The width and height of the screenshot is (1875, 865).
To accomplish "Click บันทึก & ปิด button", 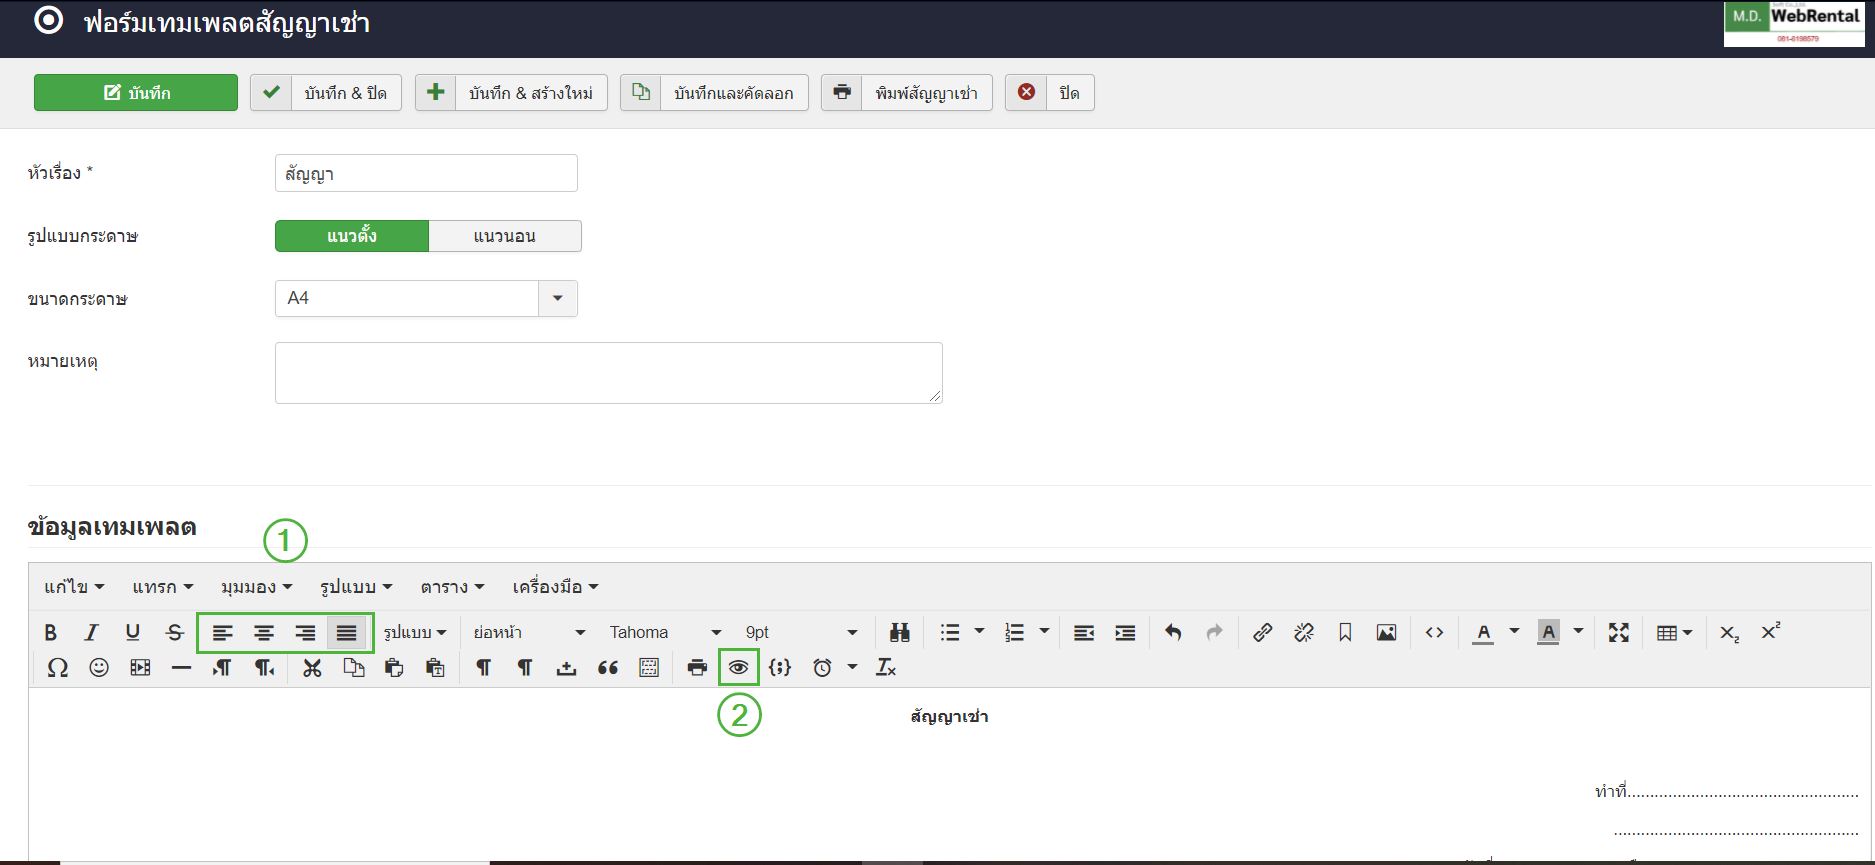I will pyautogui.click(x=326, y=93).
